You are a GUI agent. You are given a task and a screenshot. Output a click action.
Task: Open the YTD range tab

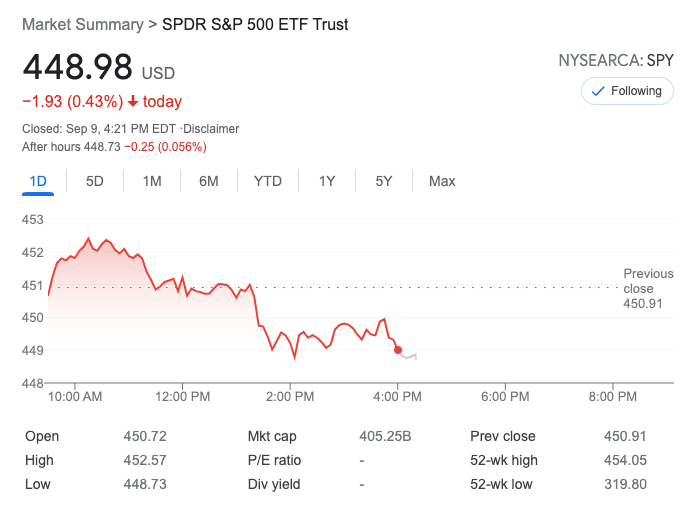(x=268, y=181)
